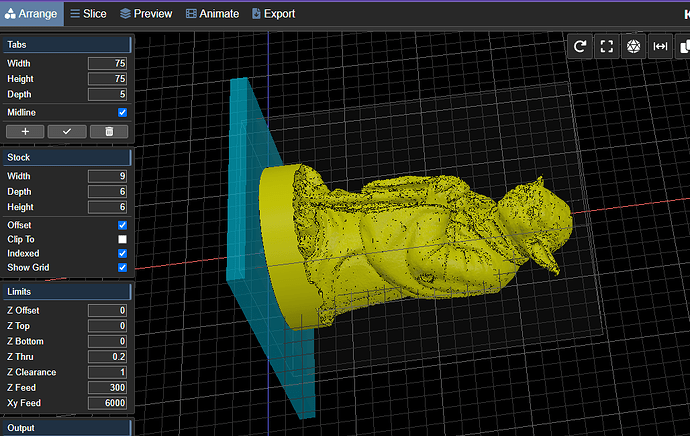
Task: Click the fit-to-view frame icon
Action: (607, 46)
